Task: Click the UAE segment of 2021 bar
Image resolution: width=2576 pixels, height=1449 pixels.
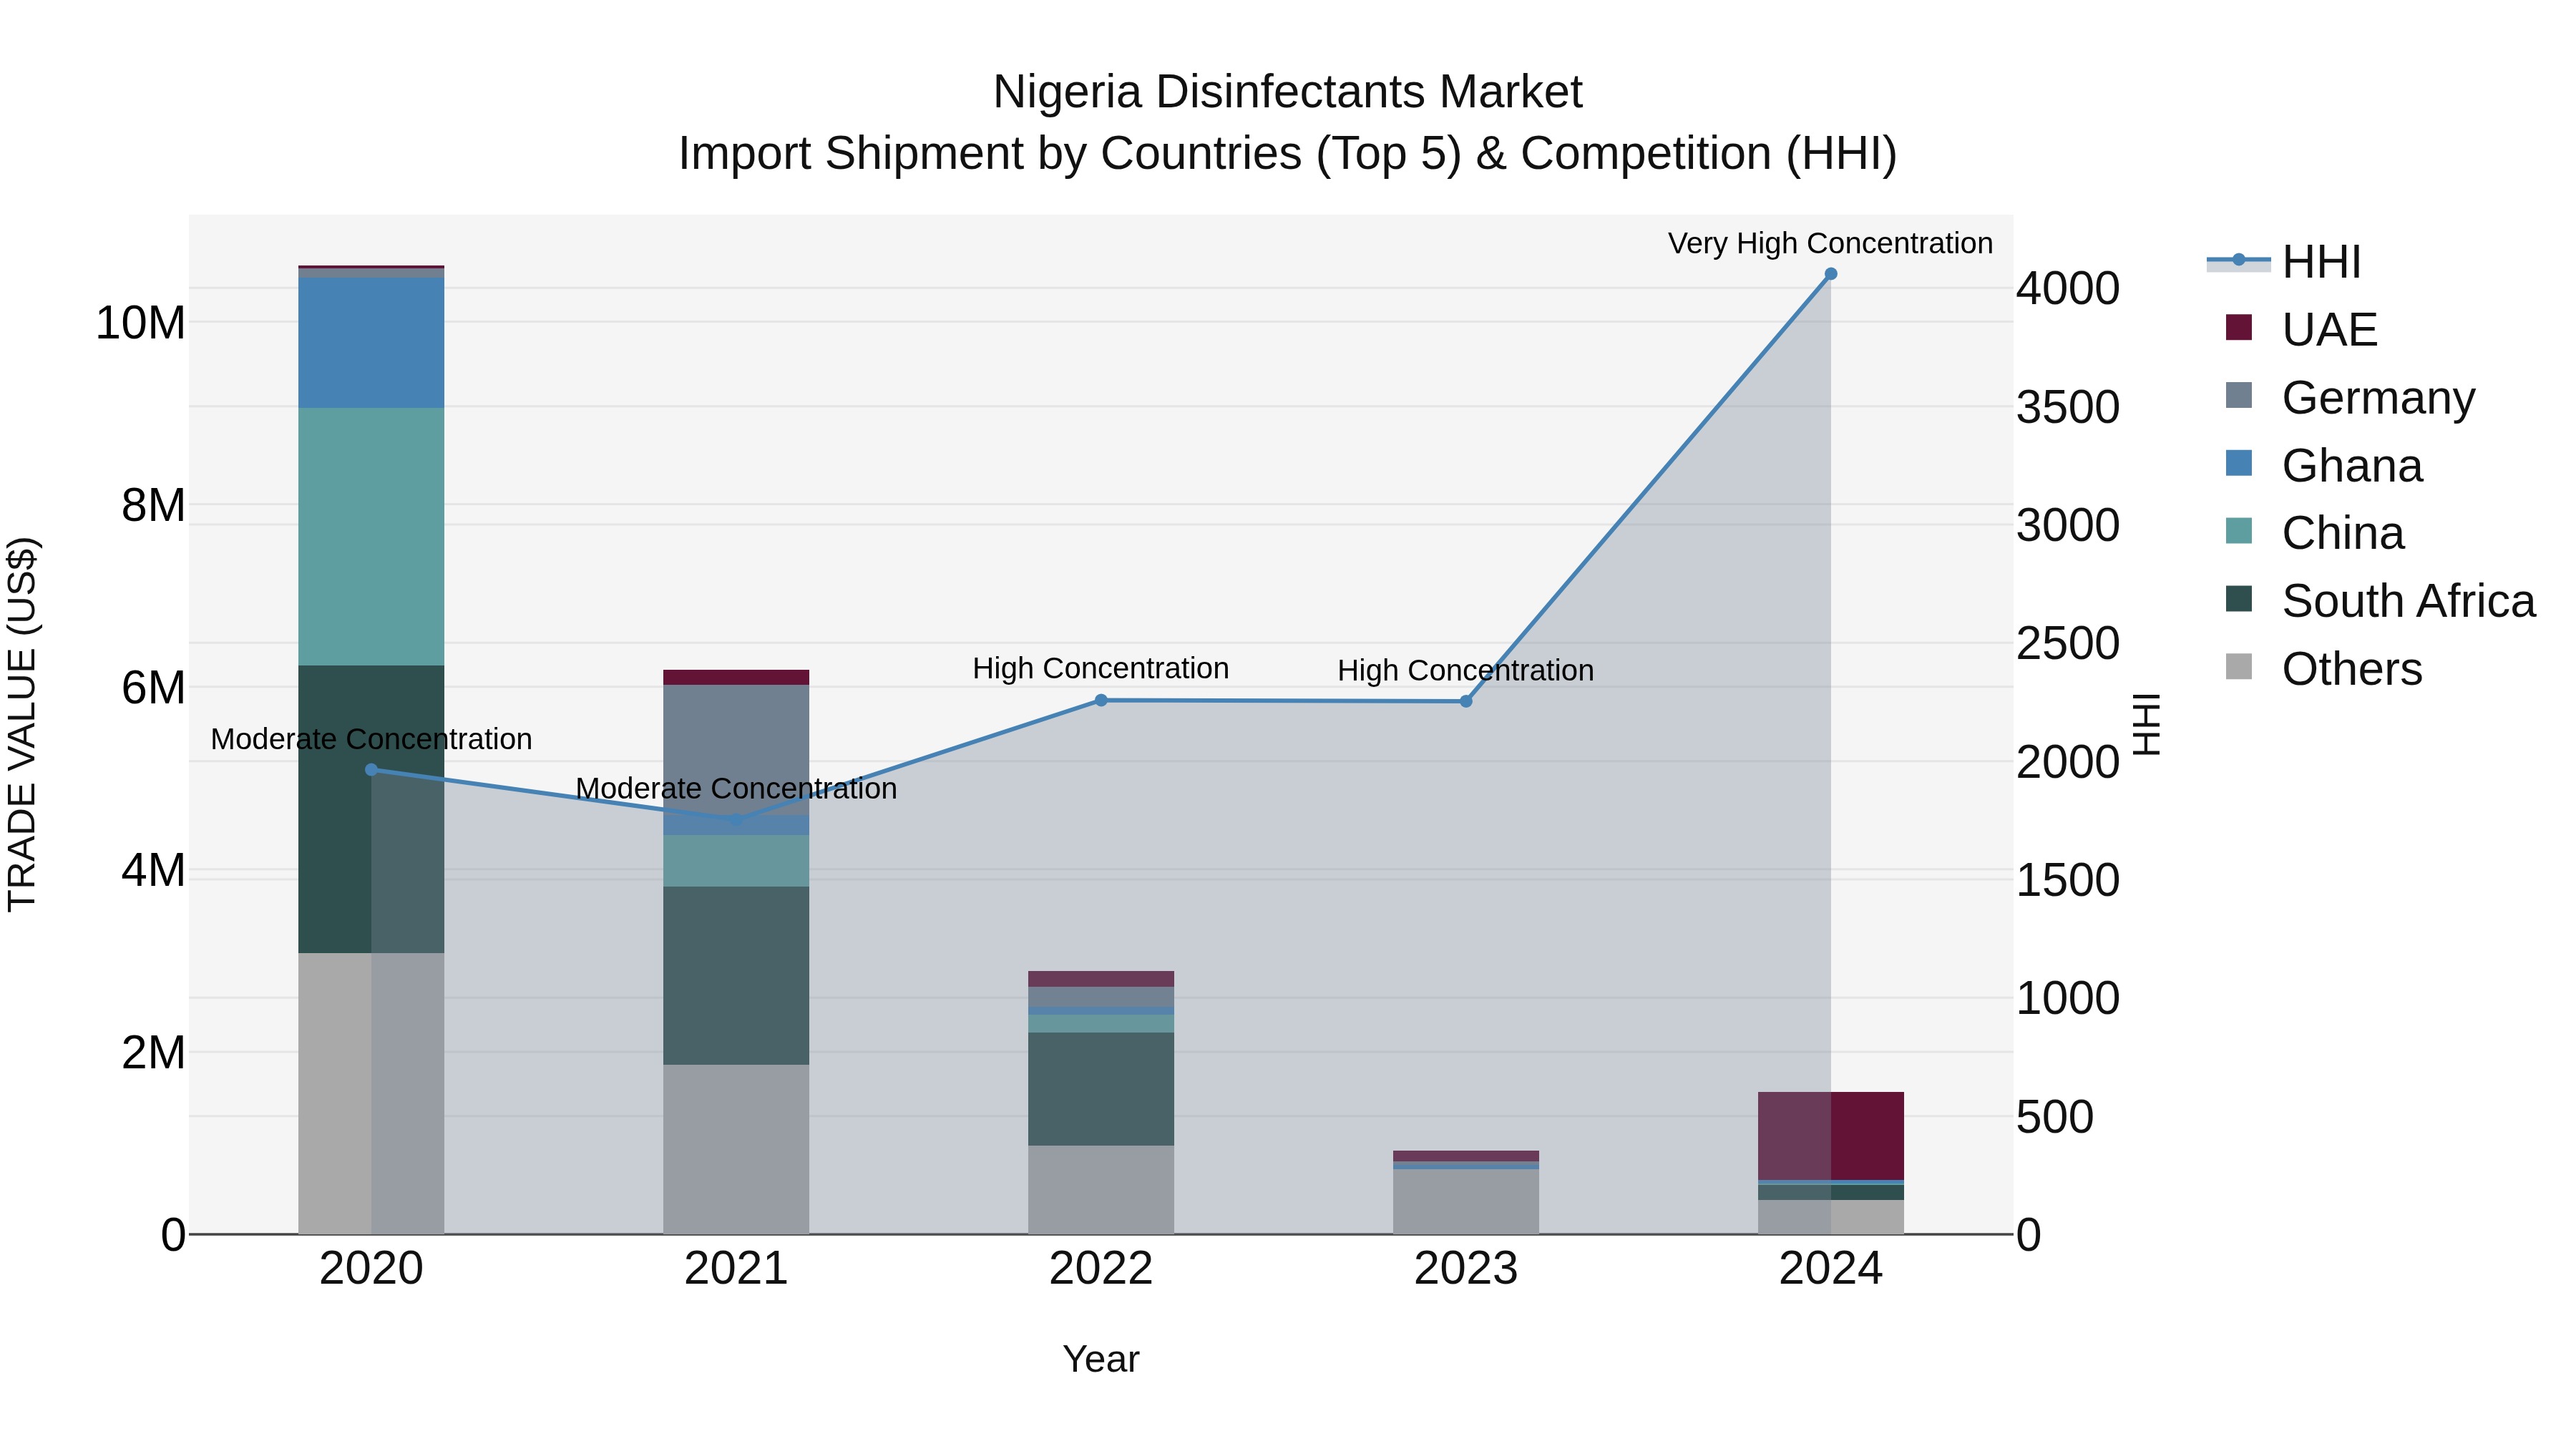Action: 736,677
